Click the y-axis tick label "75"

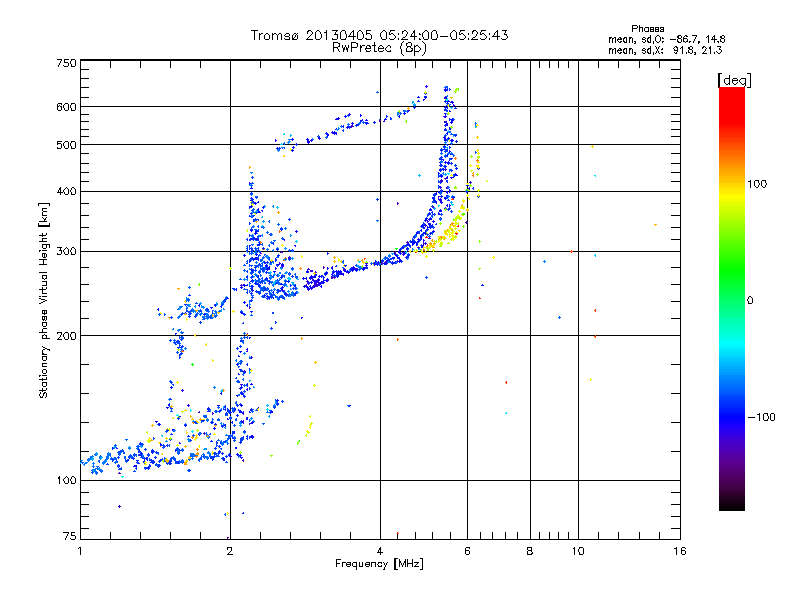click(x=70, y=536)
